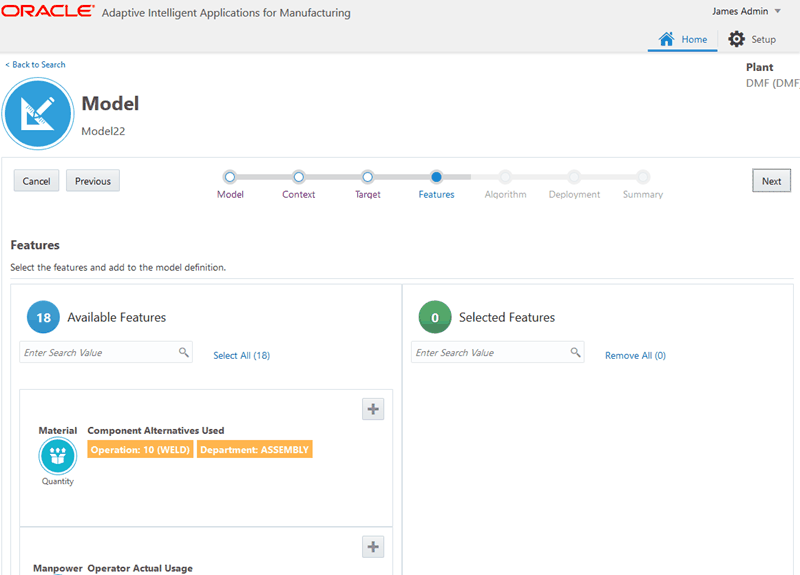Click the Select All (18) link
This screenshot has height=575, width=800.
(x=241, y=355)
